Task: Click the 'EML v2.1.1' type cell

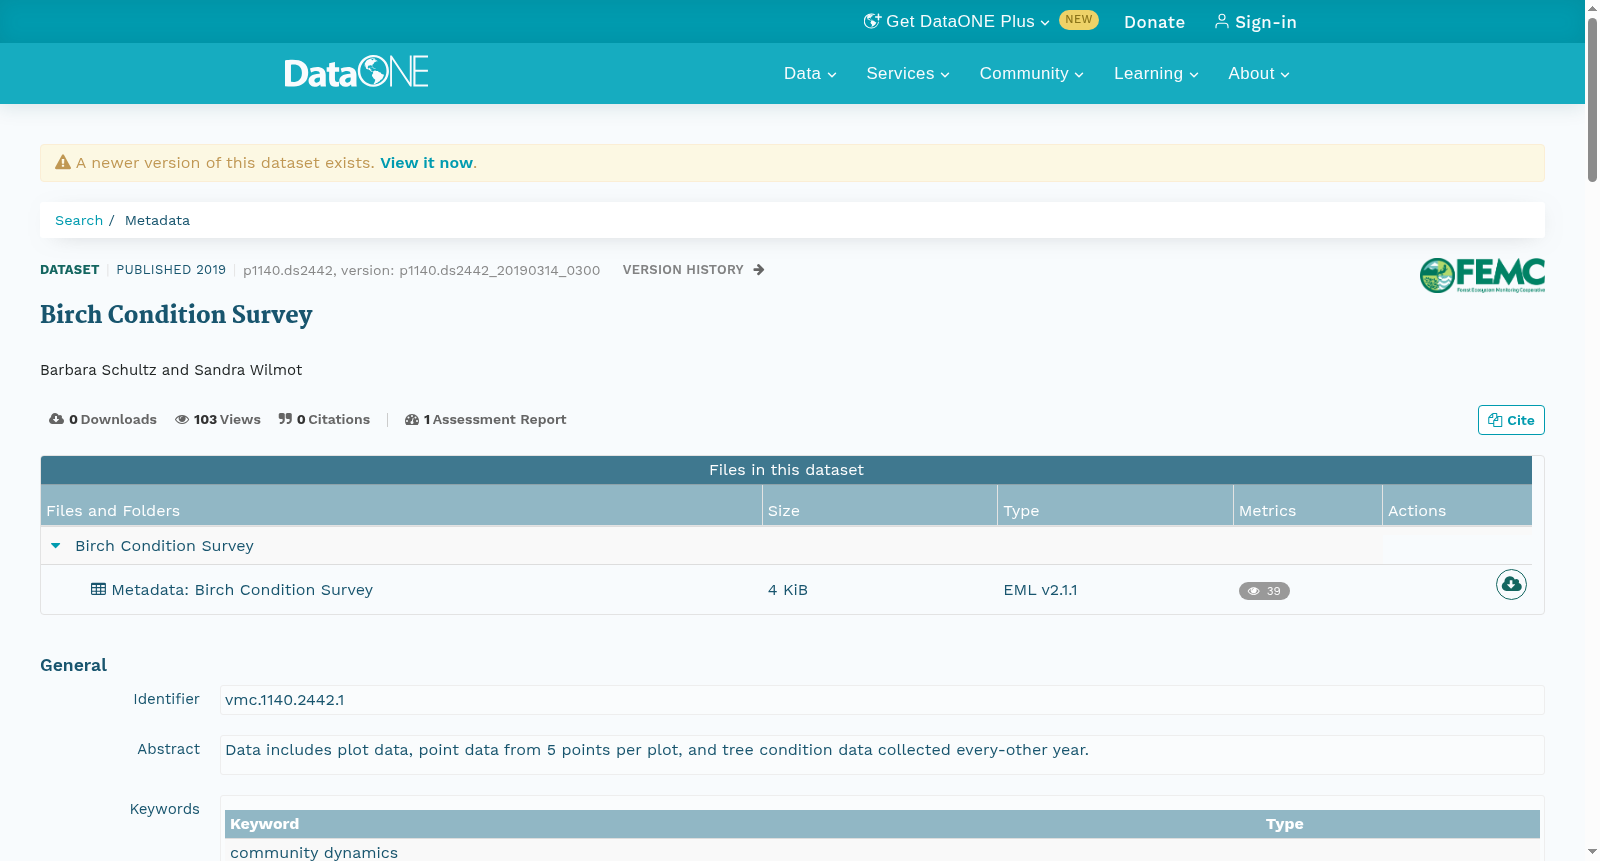Action: [x=1040, y=590]
